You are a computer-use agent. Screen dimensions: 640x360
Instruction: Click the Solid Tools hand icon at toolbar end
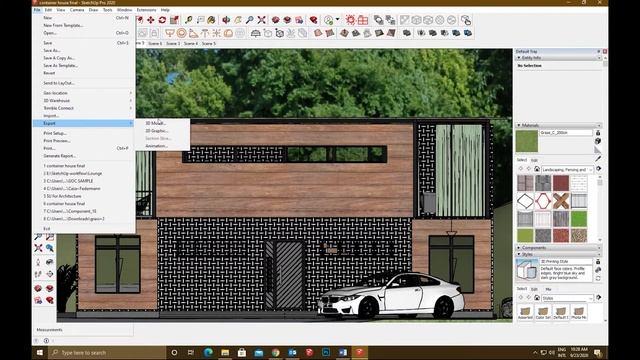coord(466,20)
